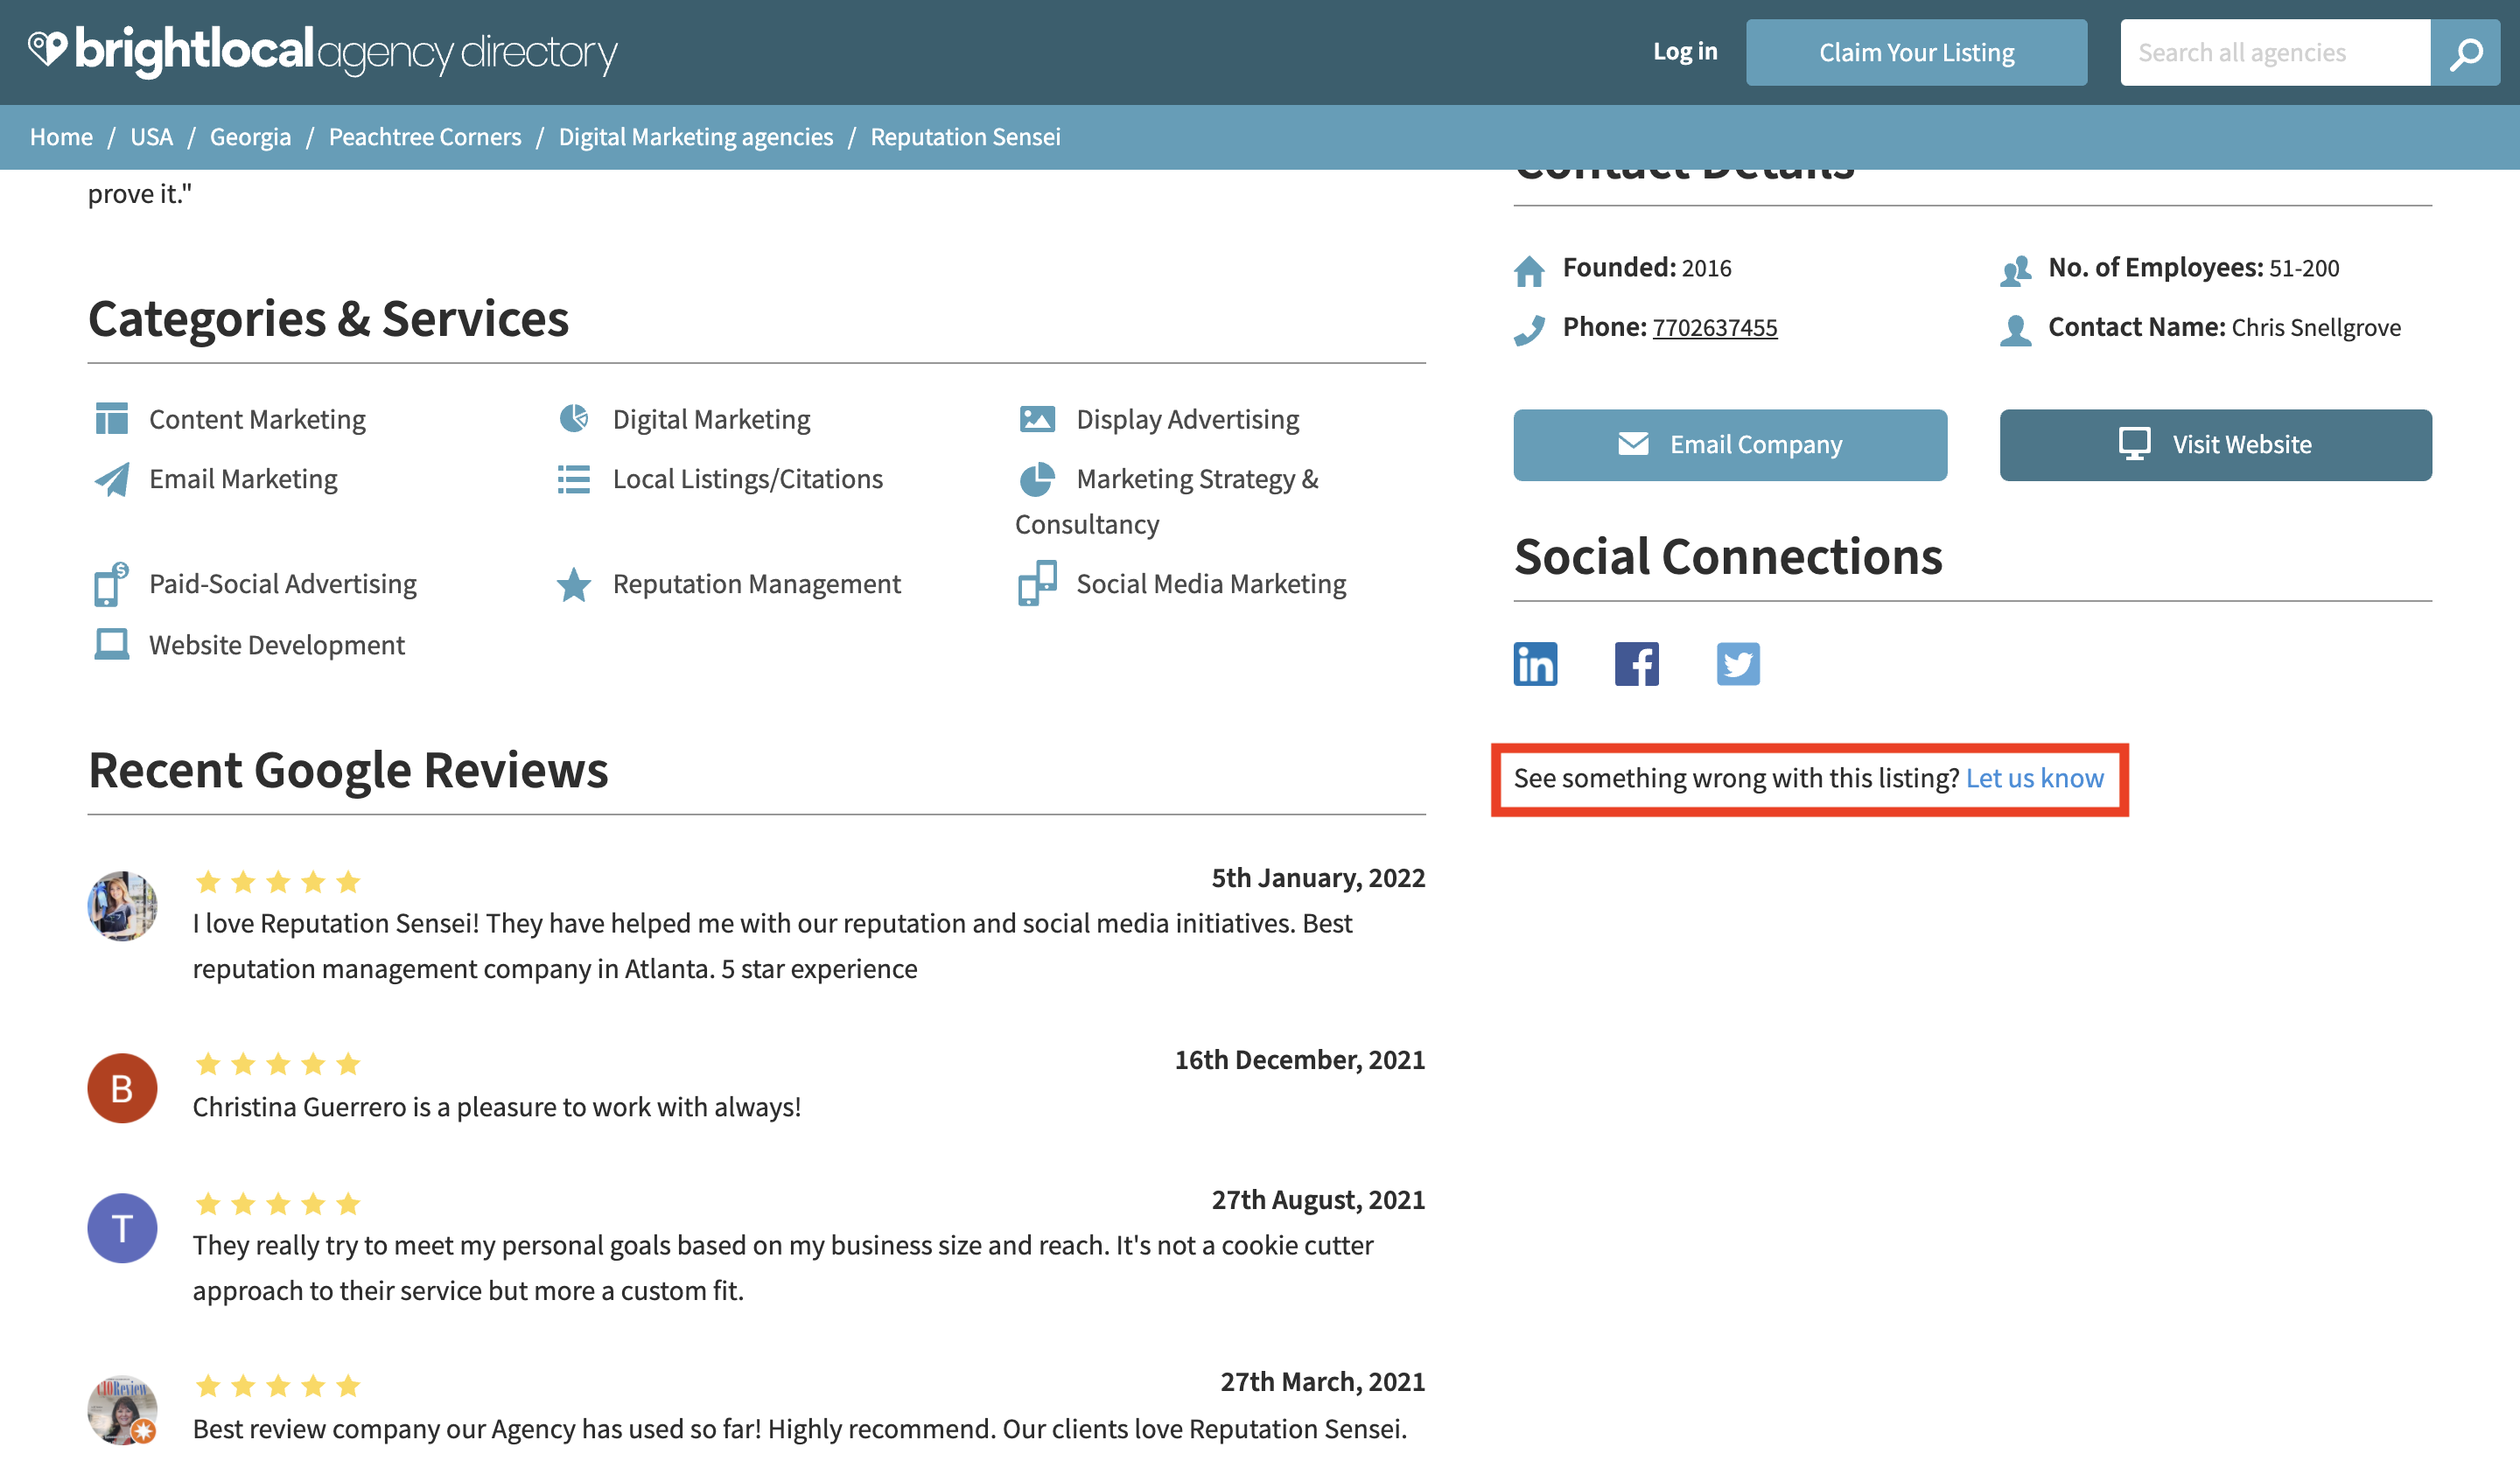
Task: Click the Reputation Sensei breadcrumb item
Action: 965,137
